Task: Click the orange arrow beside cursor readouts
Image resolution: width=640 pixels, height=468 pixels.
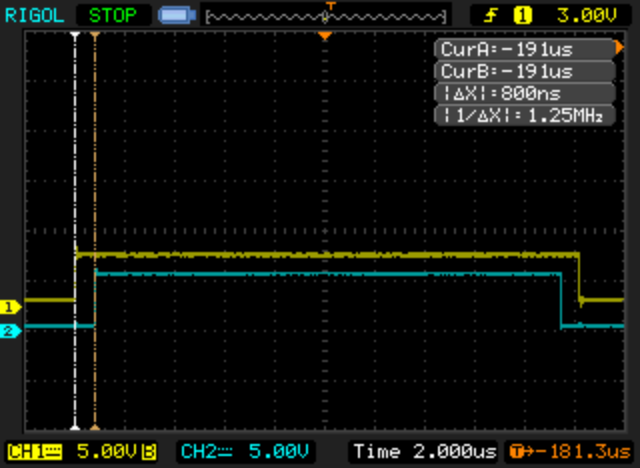Action: coord(620,48)
